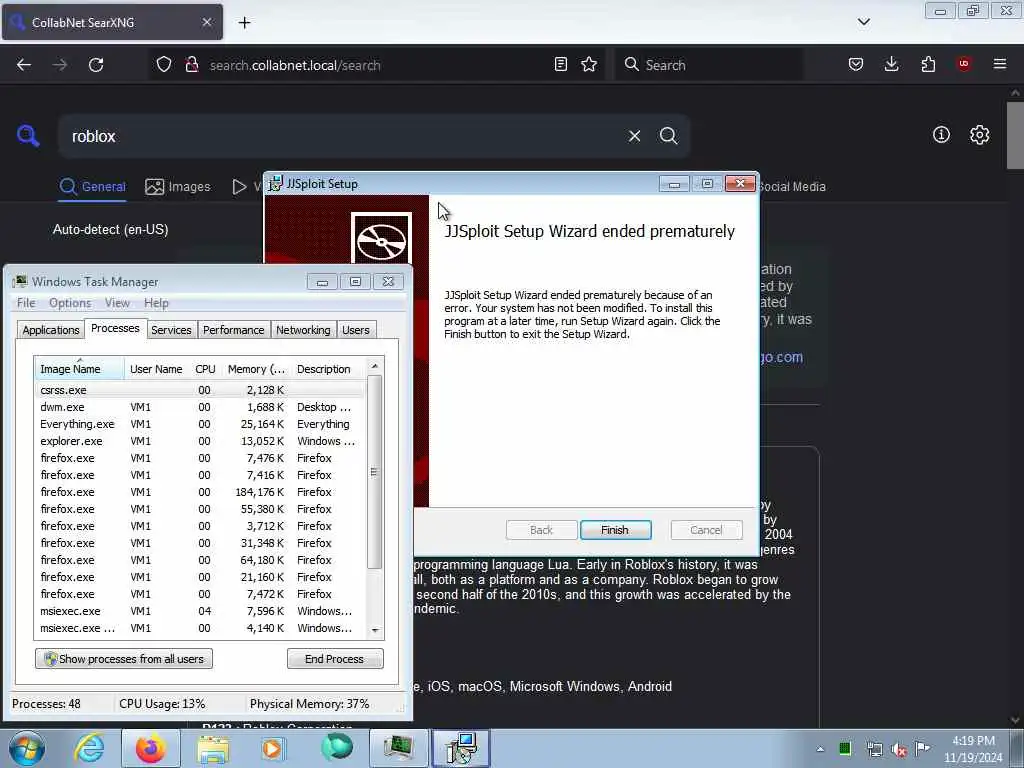Screen dimensions: 1024x768
Task: Click Show processes from all users
Action: click(124, 659)
